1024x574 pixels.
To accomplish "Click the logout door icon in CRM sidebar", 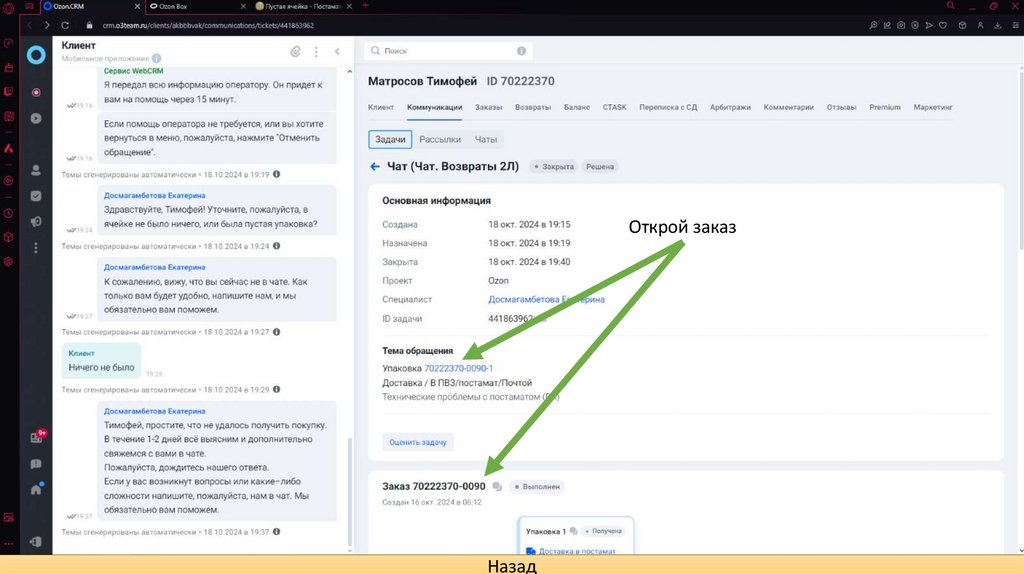I will 36,541.
